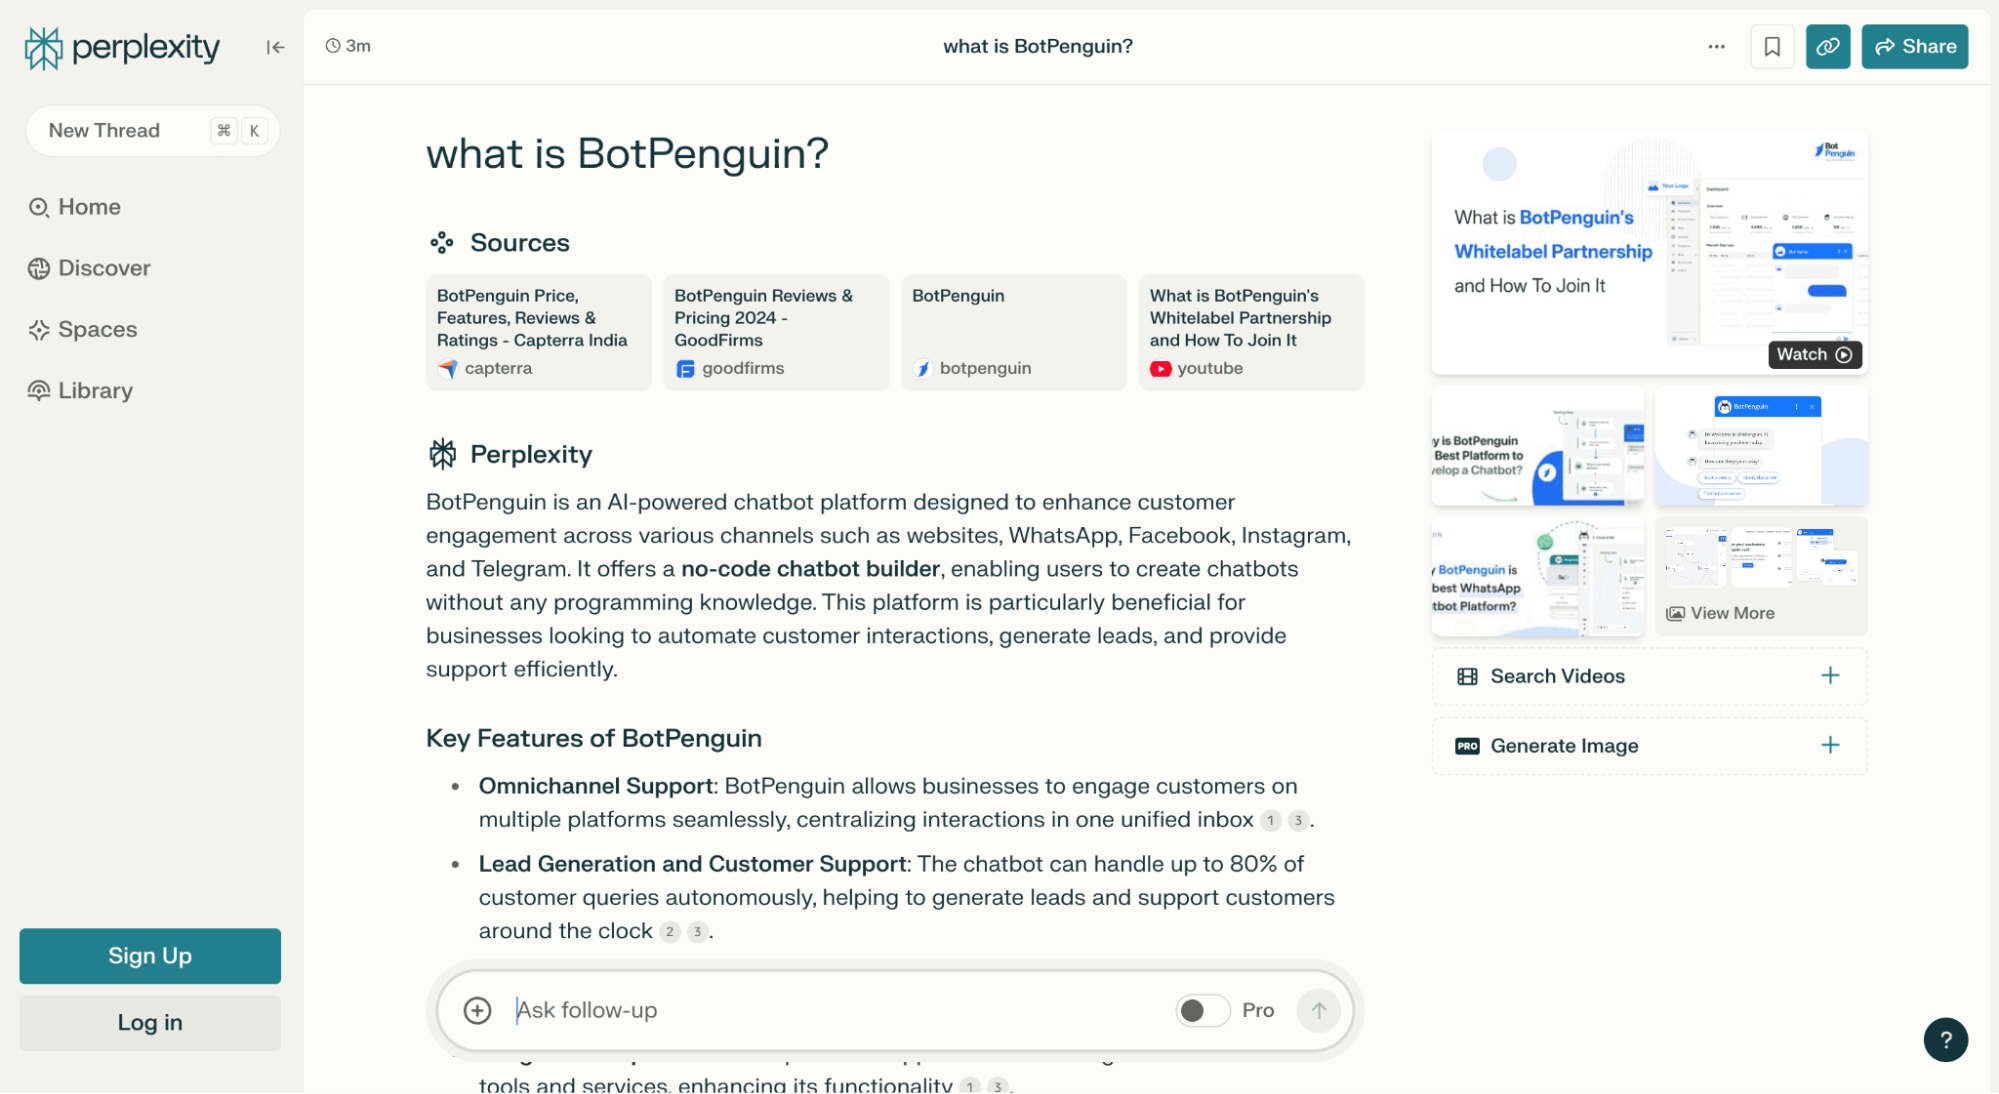Click the Sign Up button
Image resolution: width=1999 pixels, height=1094 pixels.
click(150, 955)
